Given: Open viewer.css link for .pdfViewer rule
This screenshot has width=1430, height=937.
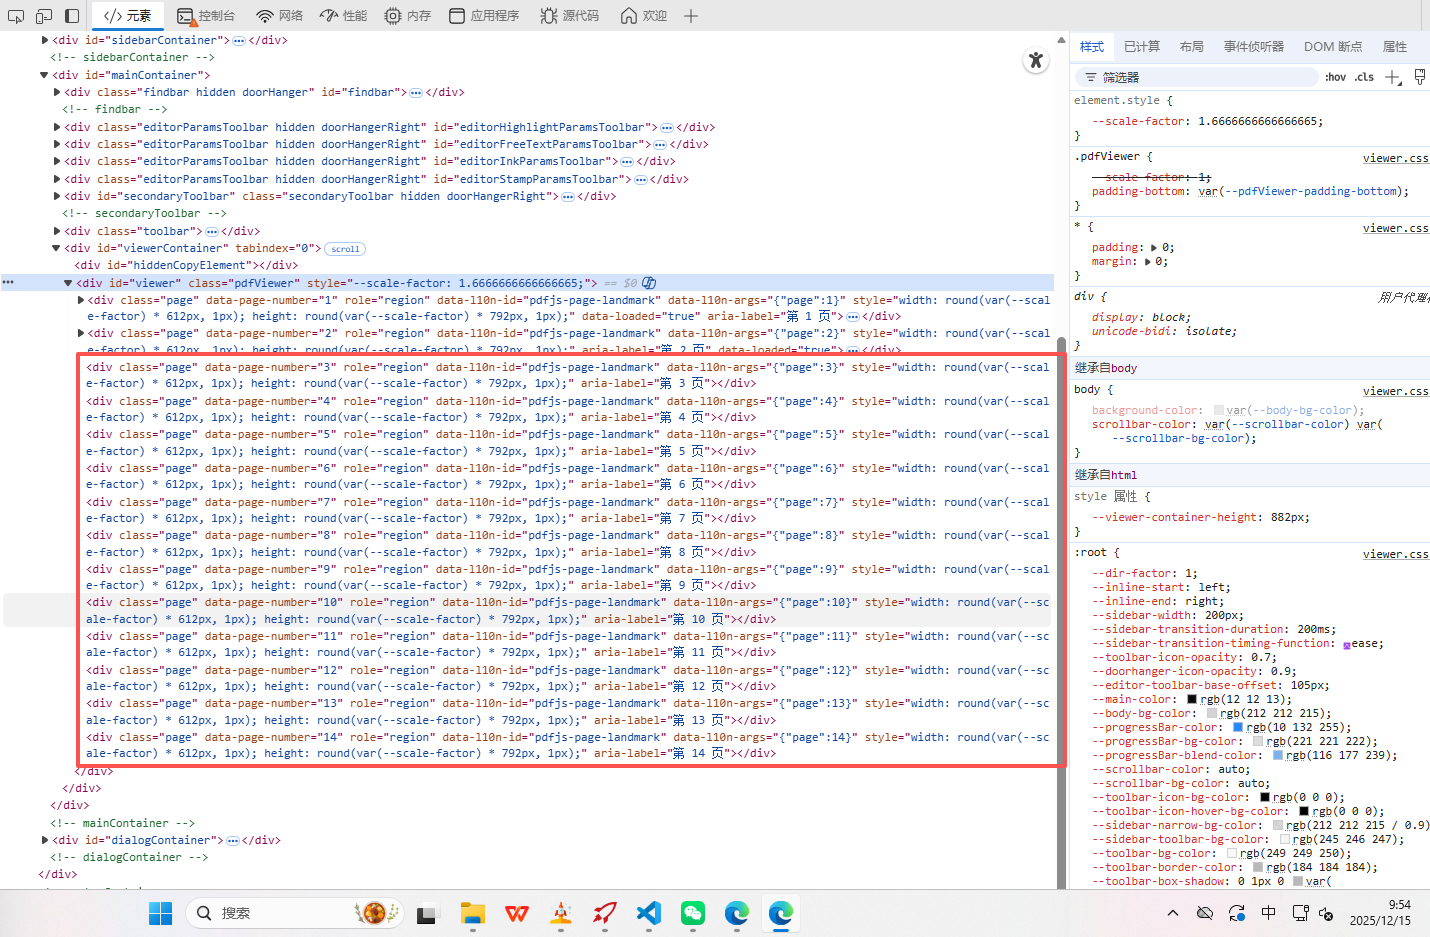Looking at the screenshot, I should pos(1395,158).
